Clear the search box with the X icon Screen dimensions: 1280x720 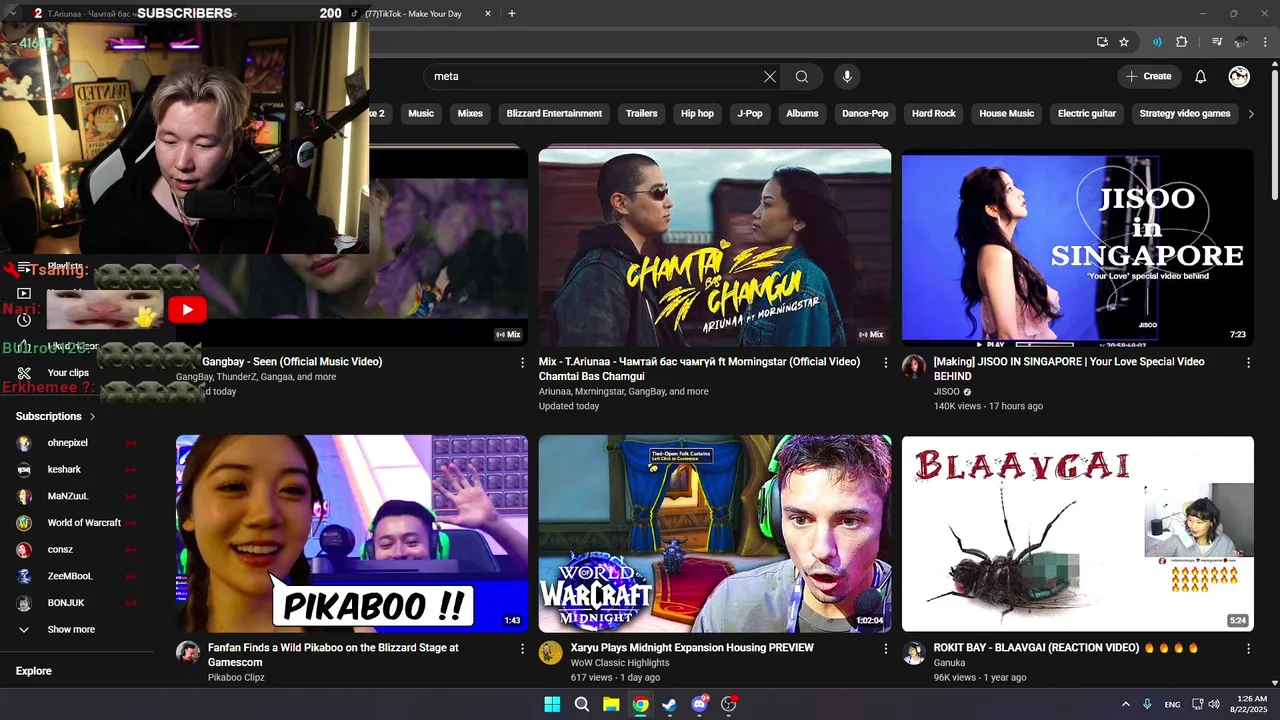pyautogui.click(x=770, y=77)
